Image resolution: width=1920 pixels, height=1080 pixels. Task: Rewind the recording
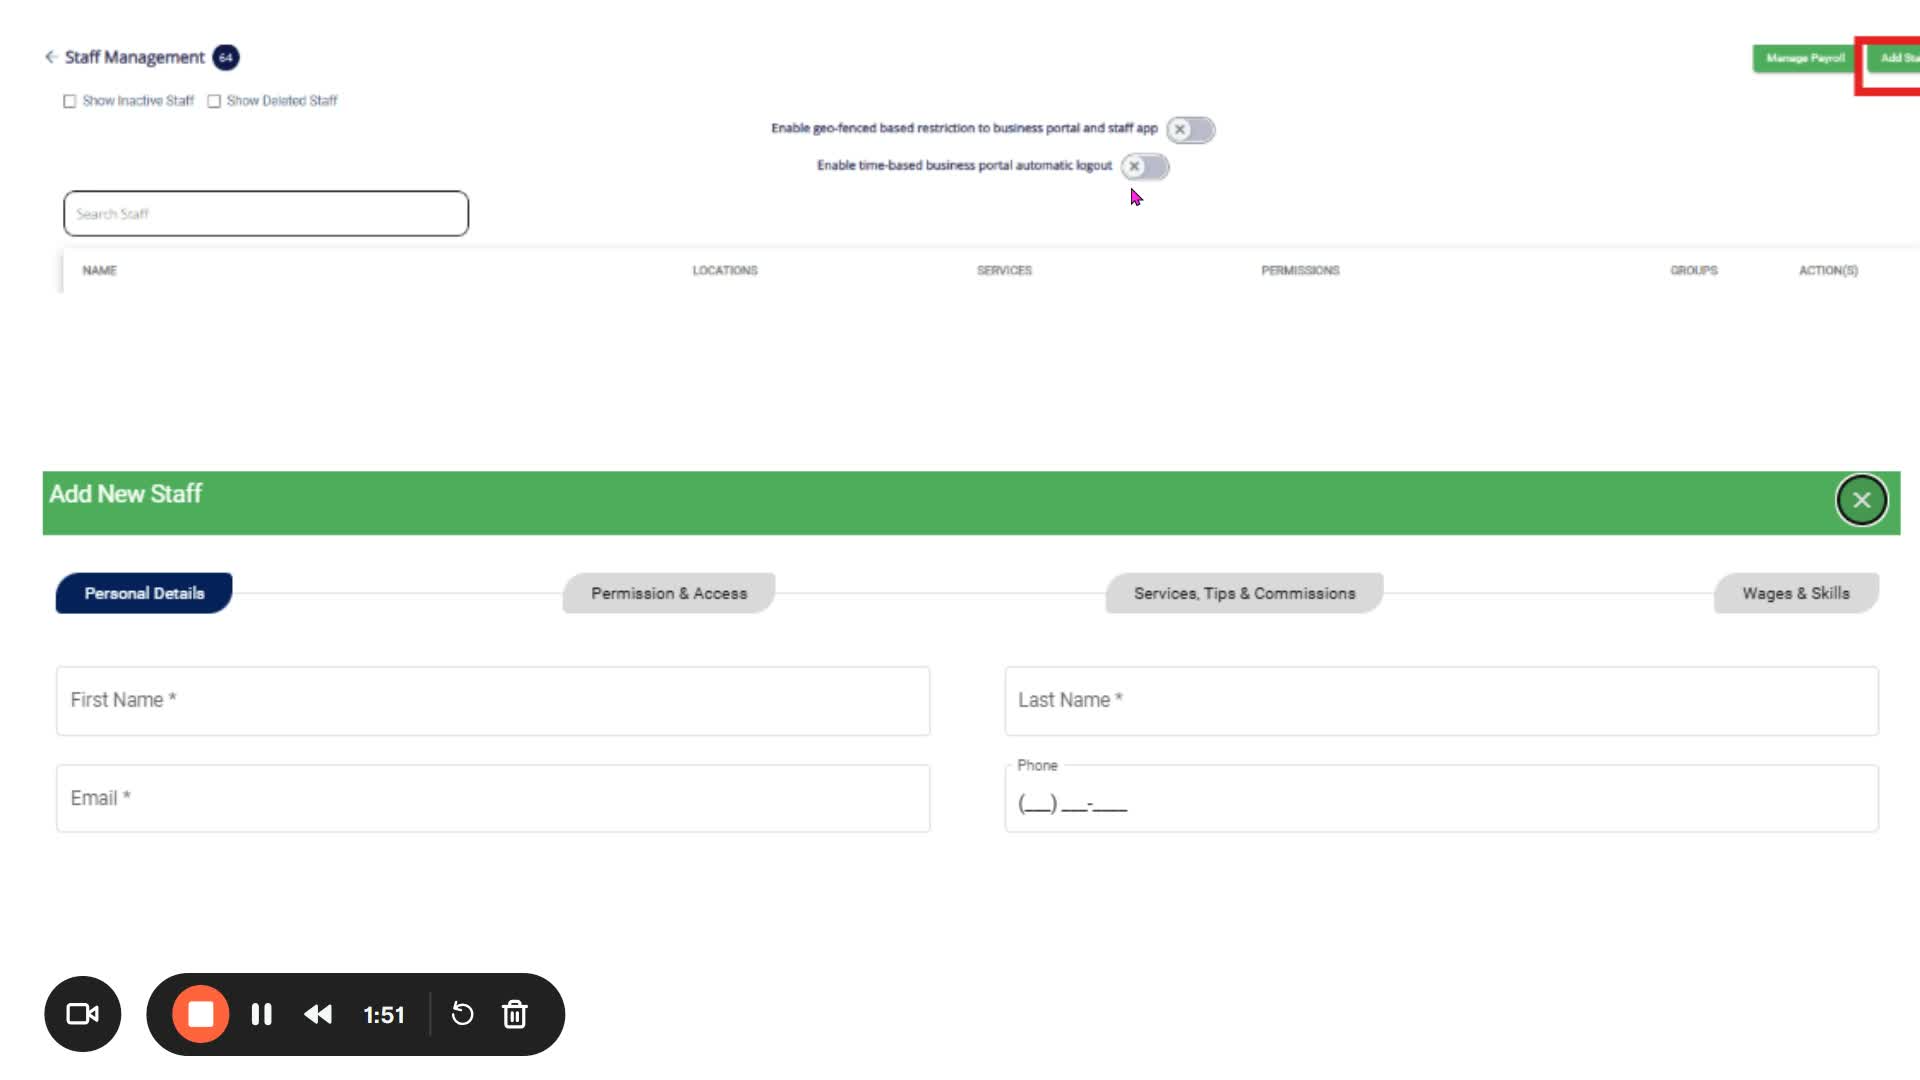(318, 1014)
